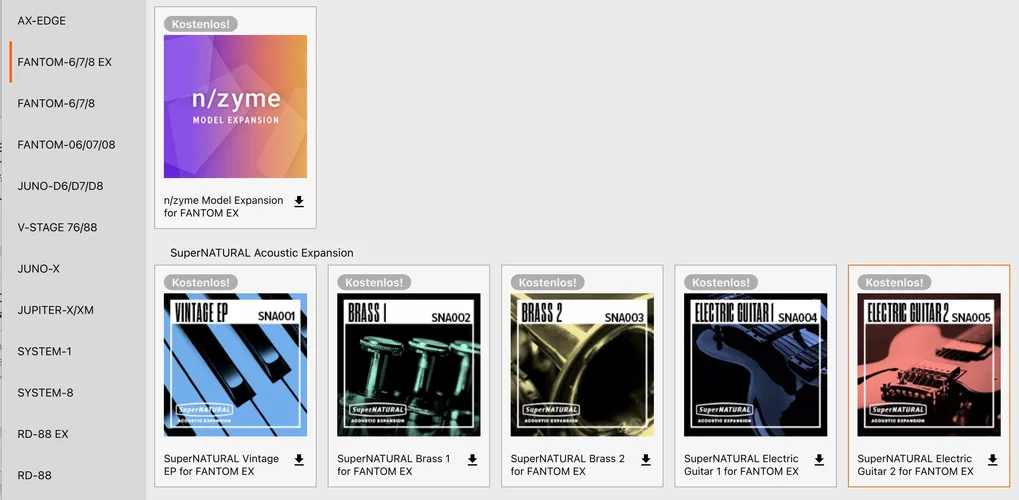The height and width of the screenshot is (500, 1019).
Task: Click the SuperNATURAL Electric Guitar 1 title text
Action: pos(742,465)
